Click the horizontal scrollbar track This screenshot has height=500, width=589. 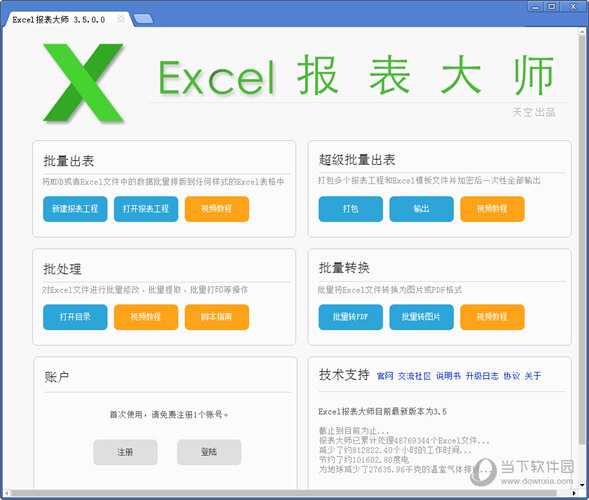[x=285, y=493]
